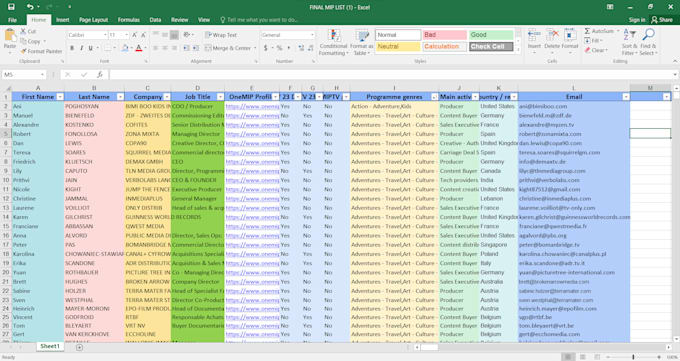Apply the Bad cell style

[445, 35]
